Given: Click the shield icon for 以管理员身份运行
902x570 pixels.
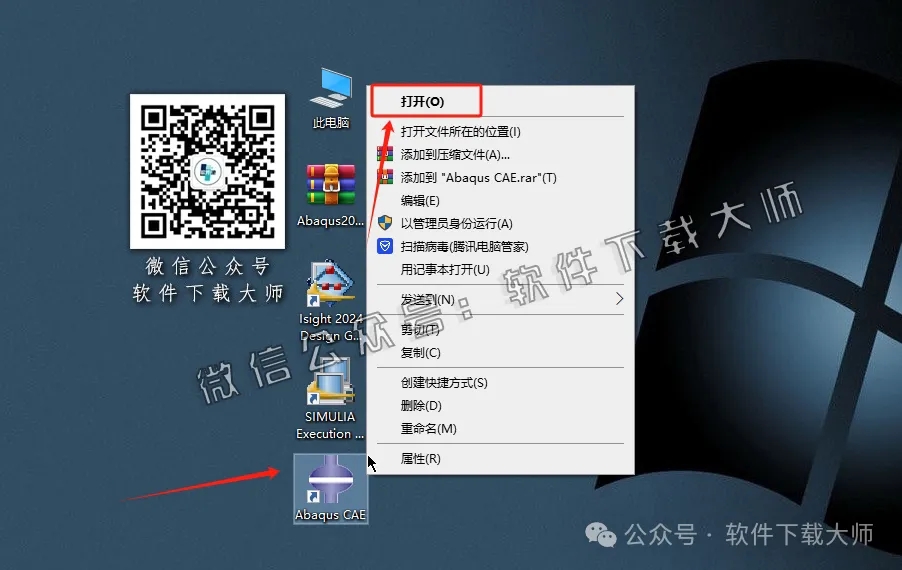Looking at the screenshot, I should [385, 223].
